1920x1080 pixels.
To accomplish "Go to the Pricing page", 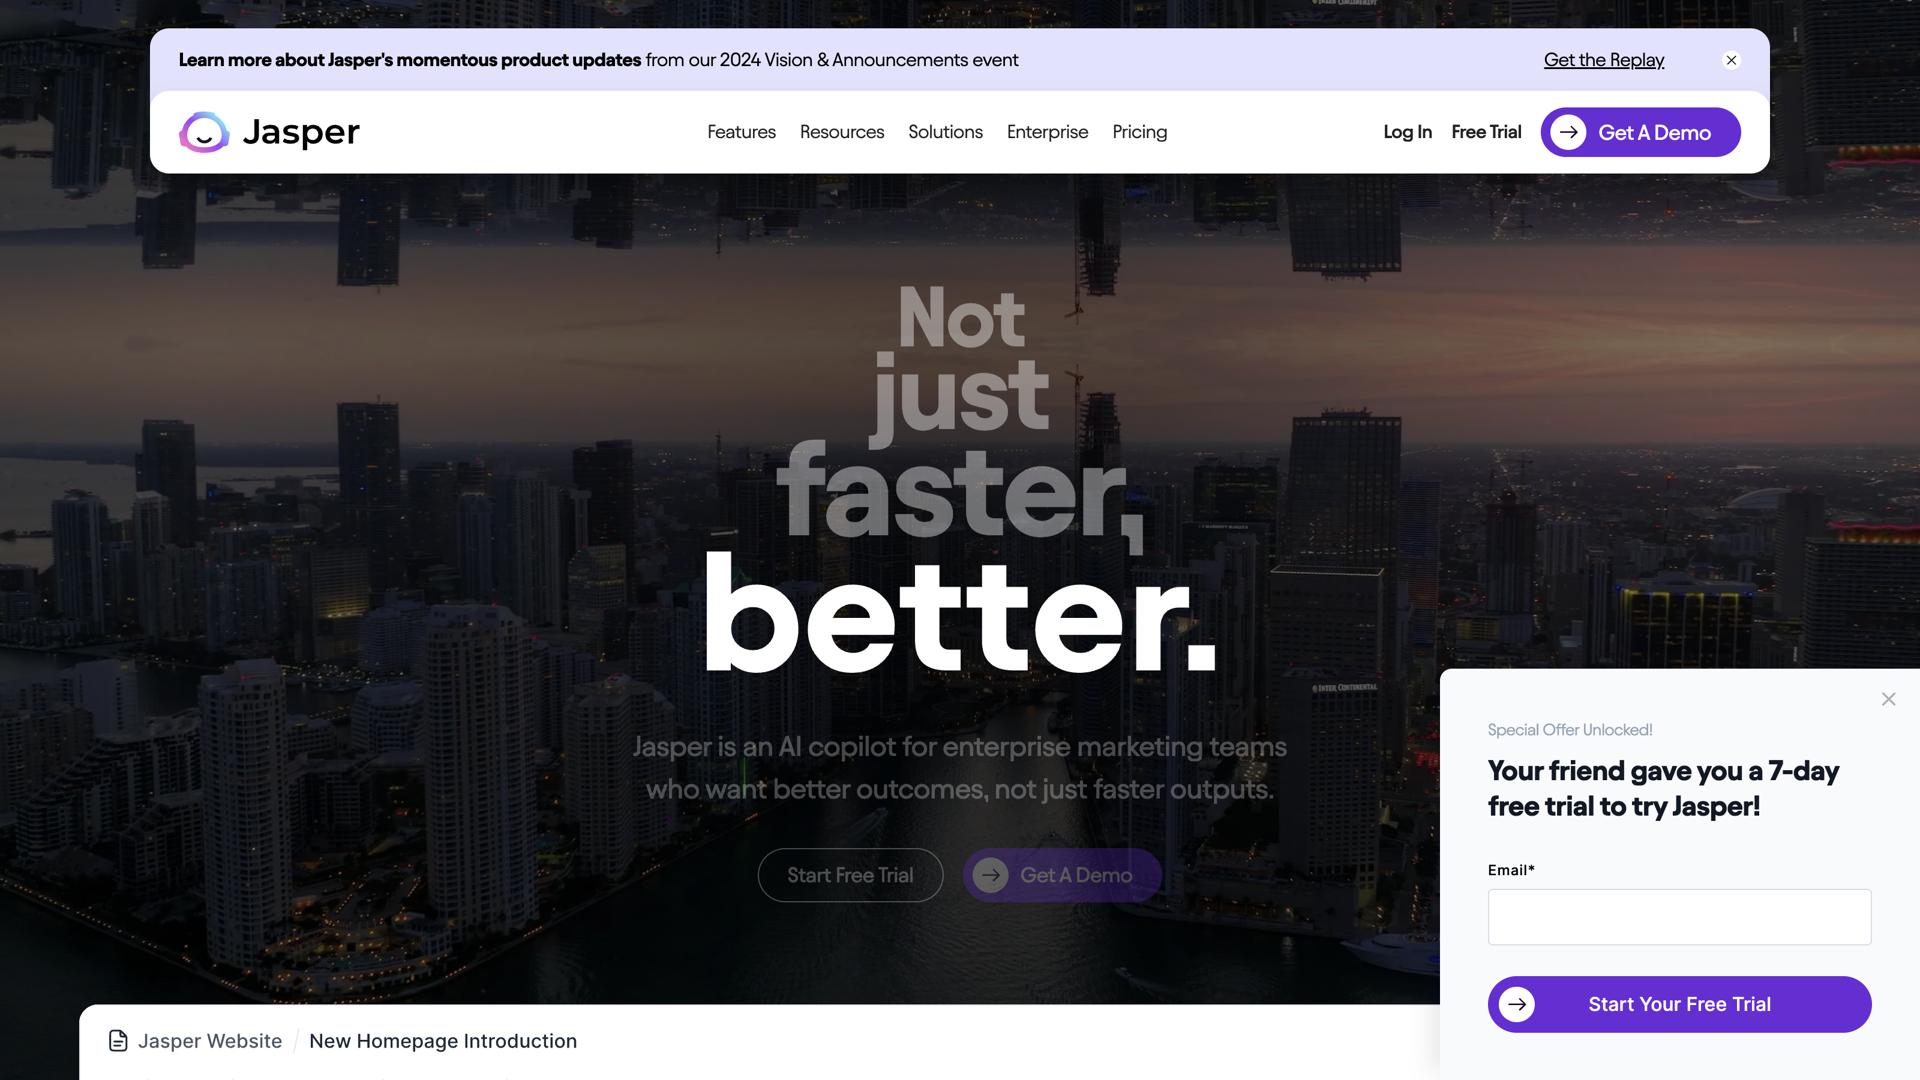I will pyautogui.click(x=1139, y=132).
